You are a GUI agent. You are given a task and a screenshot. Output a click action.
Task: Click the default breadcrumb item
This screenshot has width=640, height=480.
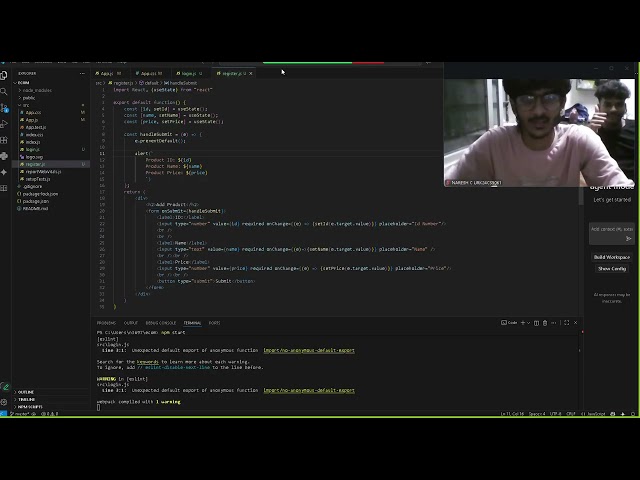149,83
